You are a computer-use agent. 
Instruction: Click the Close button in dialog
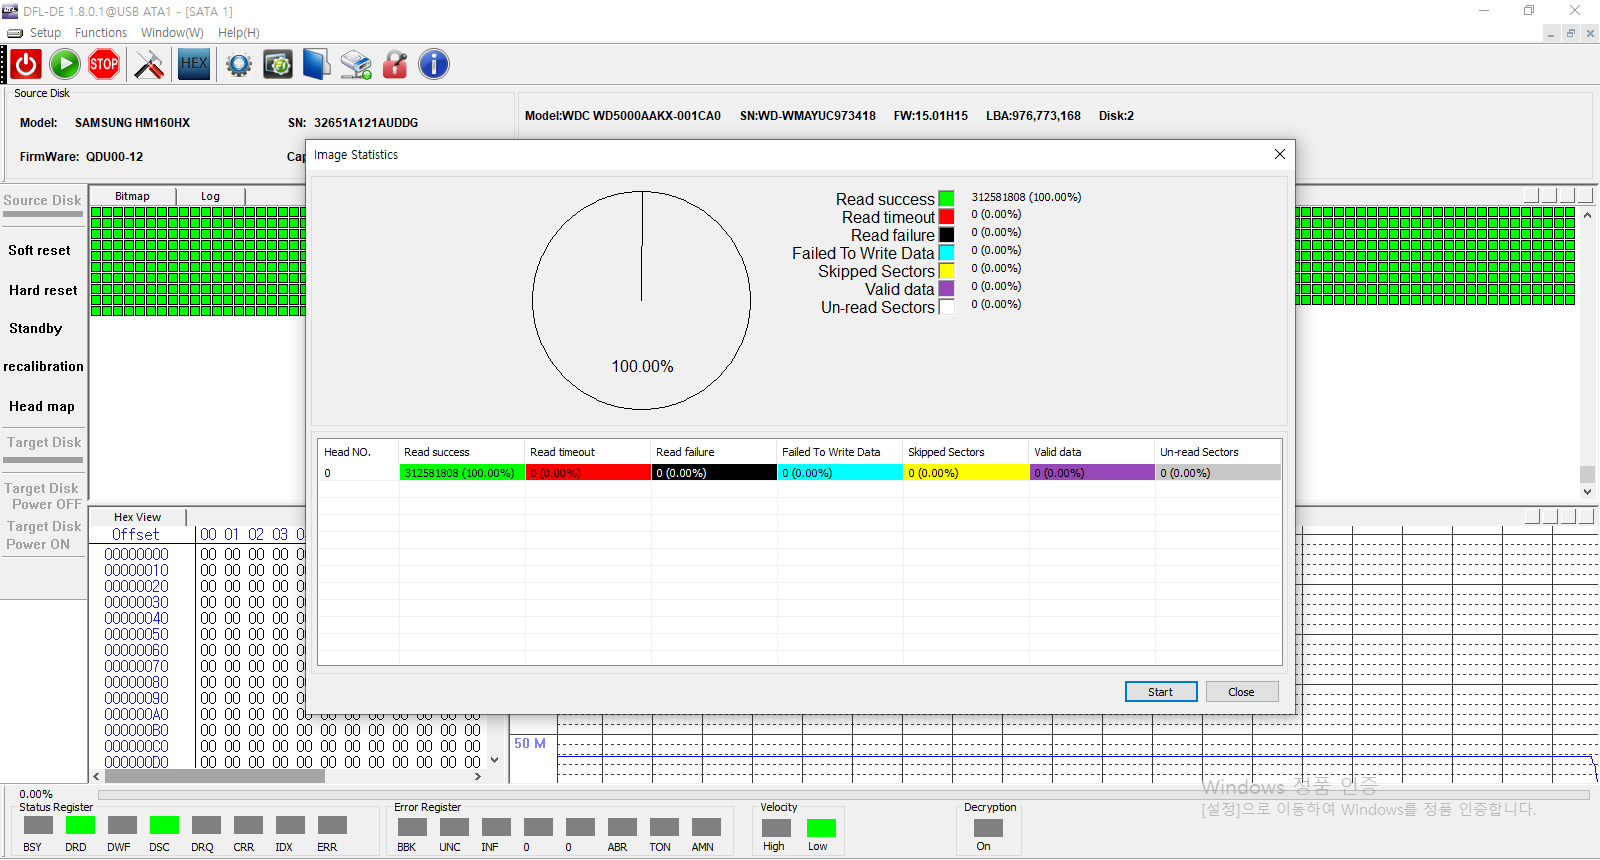tap(1241, 692)
